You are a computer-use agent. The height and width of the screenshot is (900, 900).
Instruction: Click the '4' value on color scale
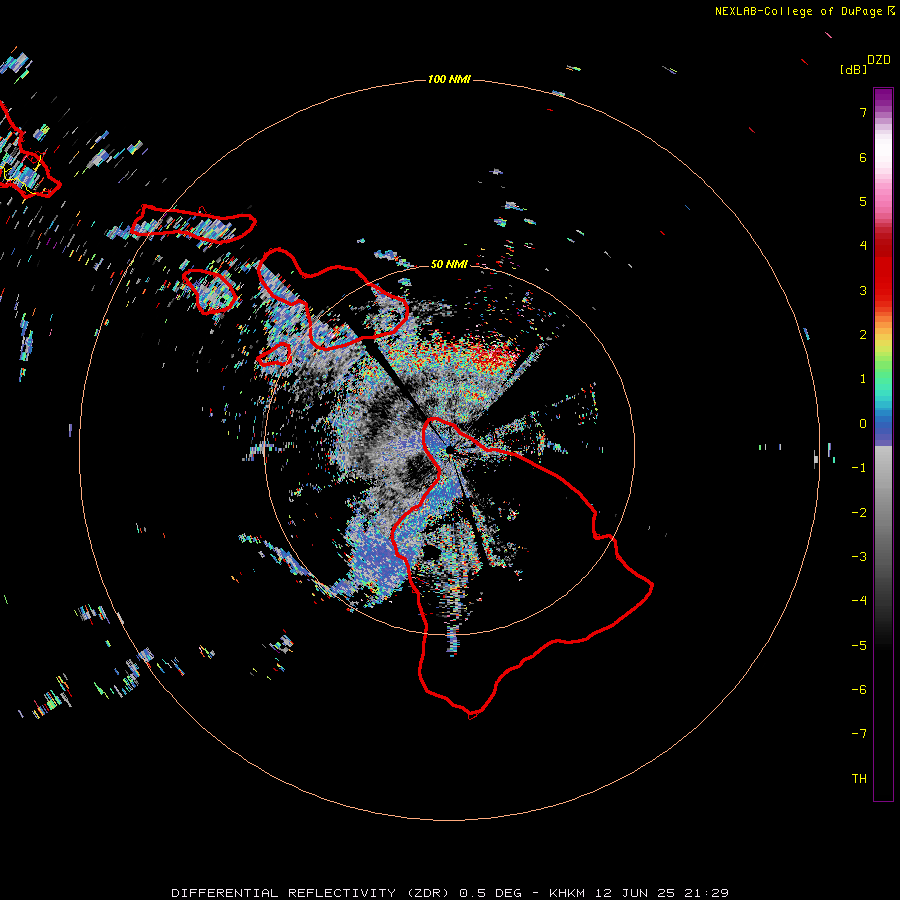coord(863,246)
